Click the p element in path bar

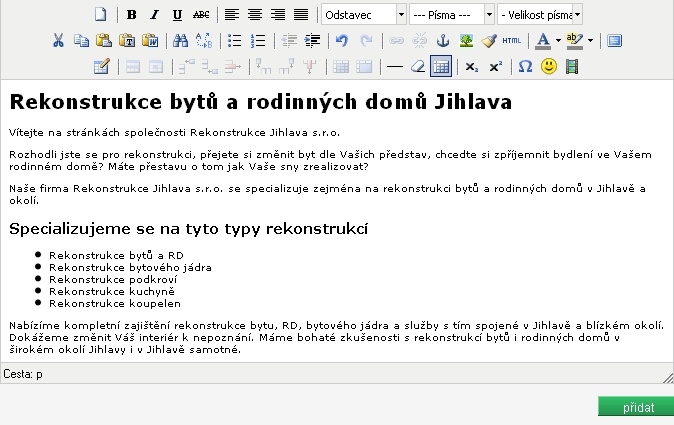[39, 374]
